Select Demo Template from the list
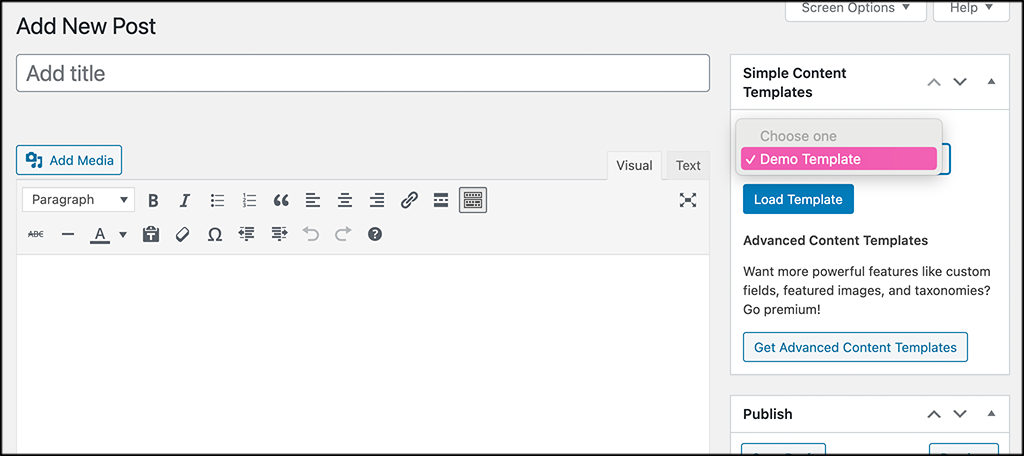 (x=838, y=159)
